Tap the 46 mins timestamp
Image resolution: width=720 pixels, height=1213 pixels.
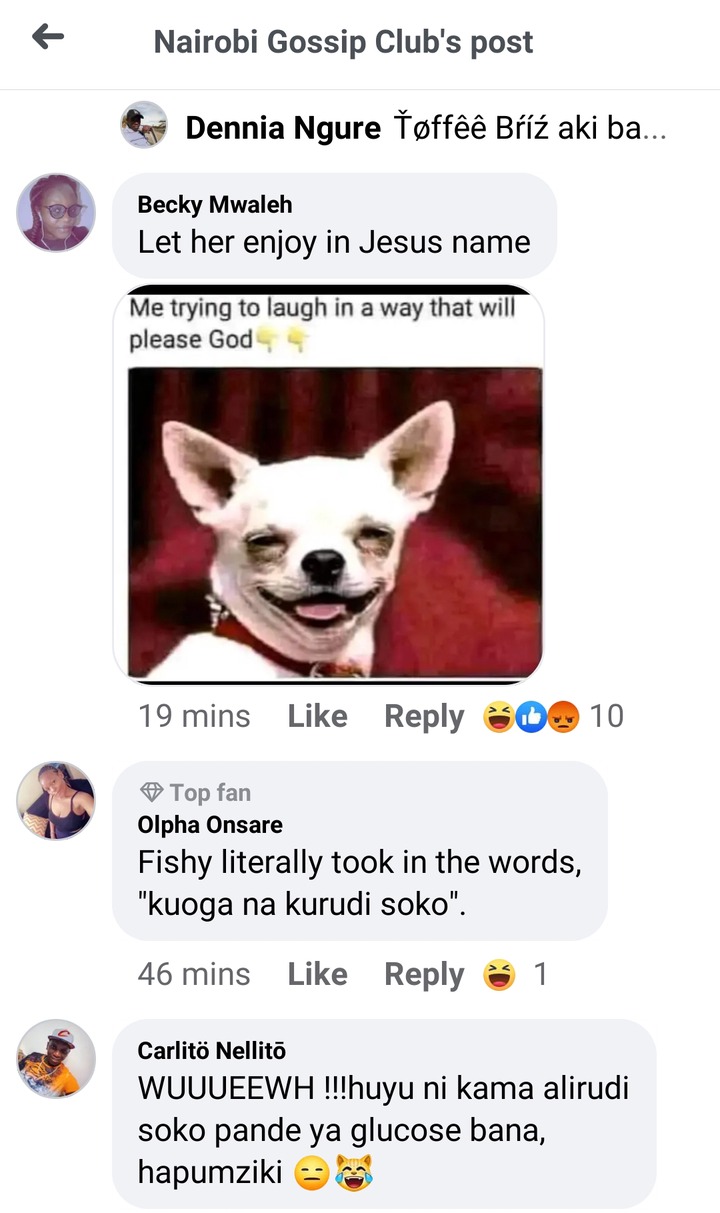[x=194, y=974]
